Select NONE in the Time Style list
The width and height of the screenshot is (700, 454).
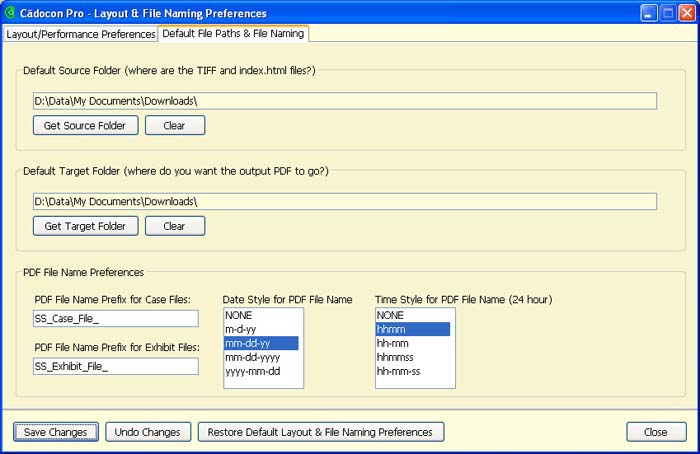[x=391, y=315]
